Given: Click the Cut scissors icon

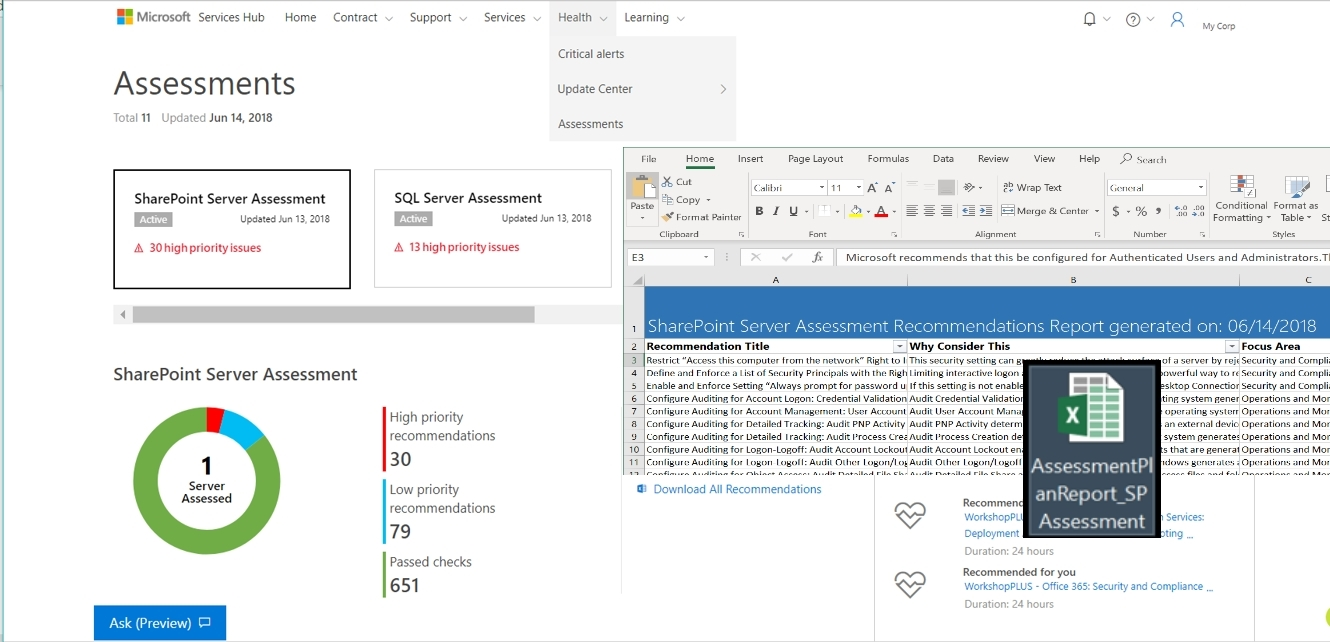Looking at the screenshot, I should point(668,182).
